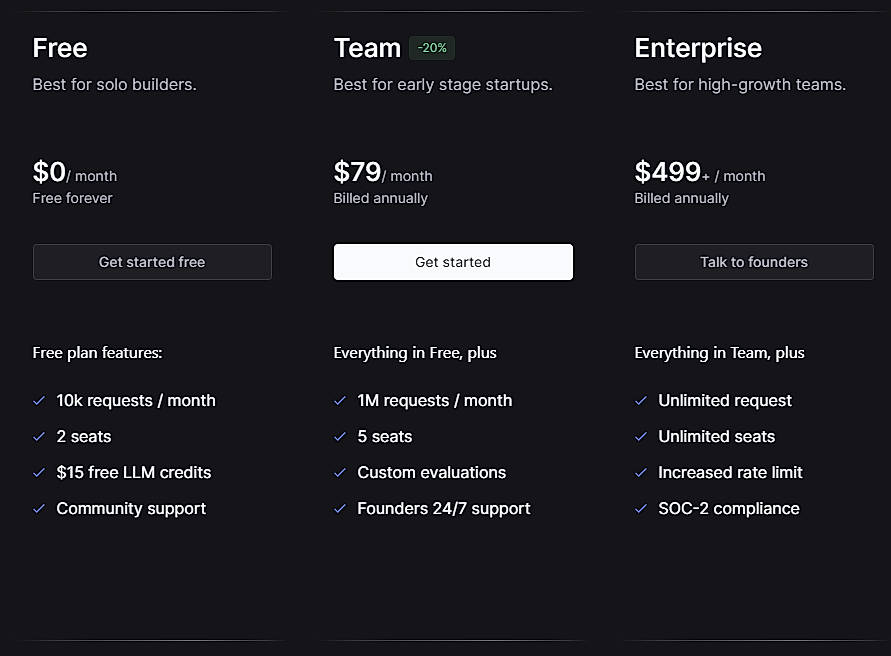
Task: Click the checkmark next to 2 seats
Action: click(x=39, y=436)
